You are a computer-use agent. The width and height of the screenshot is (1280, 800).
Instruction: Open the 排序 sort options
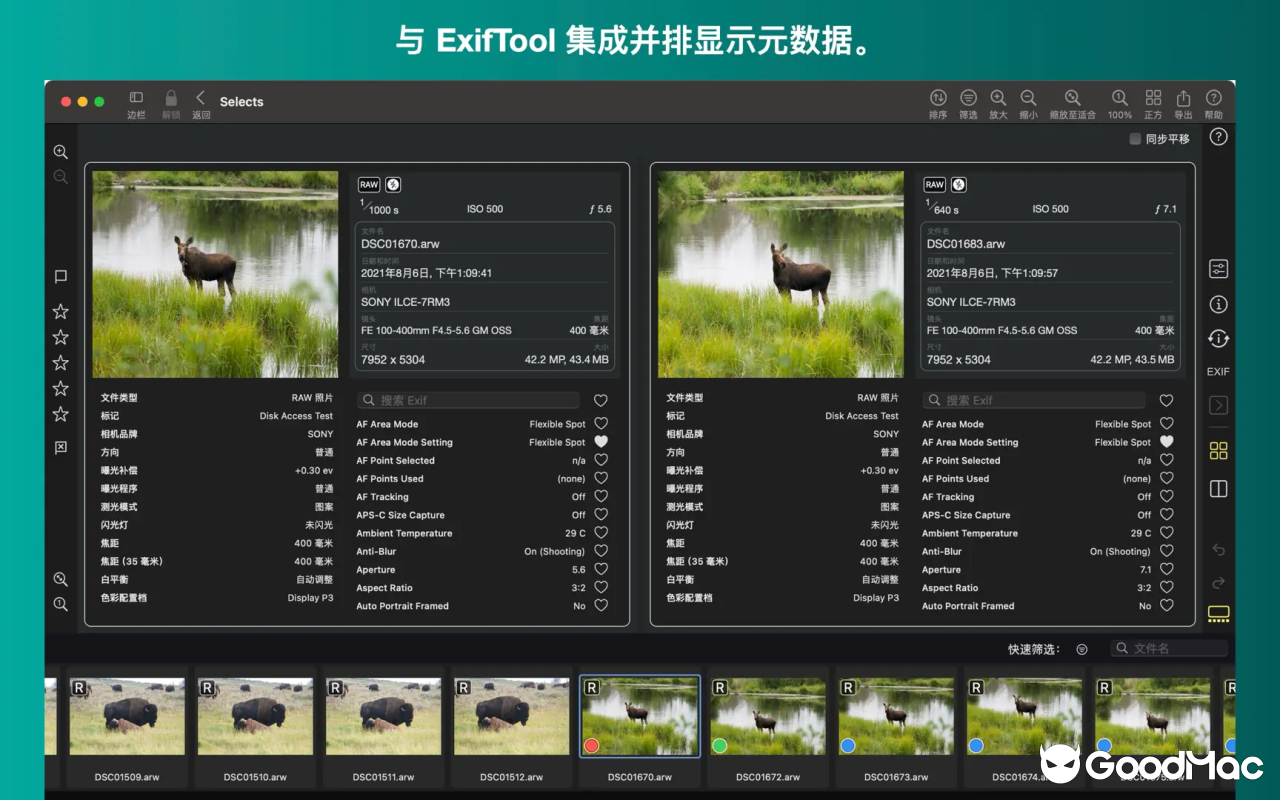(x=938, y=98)
